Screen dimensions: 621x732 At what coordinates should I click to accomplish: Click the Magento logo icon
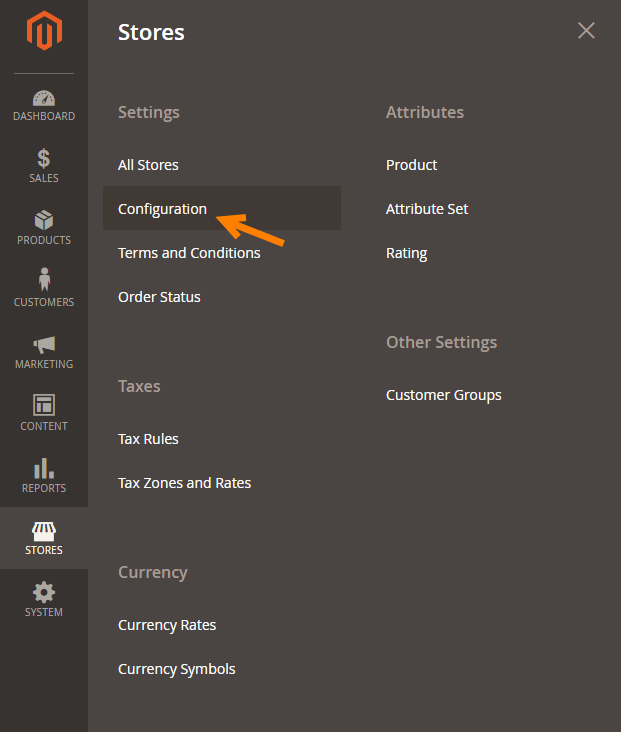(x=43, y=33)
